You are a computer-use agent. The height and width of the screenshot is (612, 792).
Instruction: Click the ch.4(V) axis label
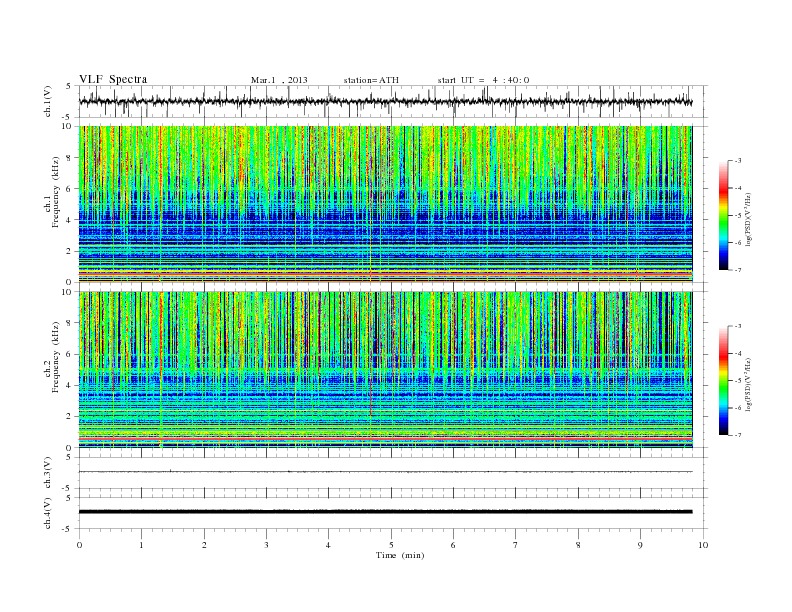coord(47,513)
